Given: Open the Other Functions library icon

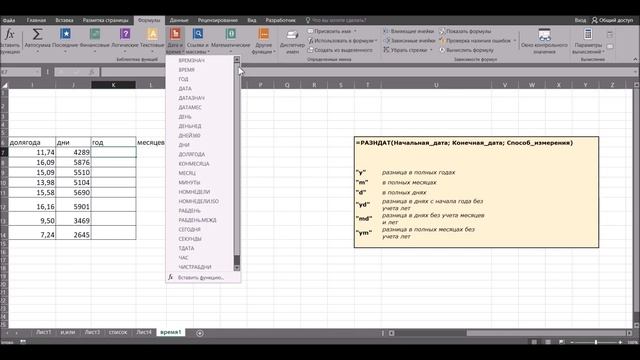Looking at the screenshot, I should click(264, 34).
